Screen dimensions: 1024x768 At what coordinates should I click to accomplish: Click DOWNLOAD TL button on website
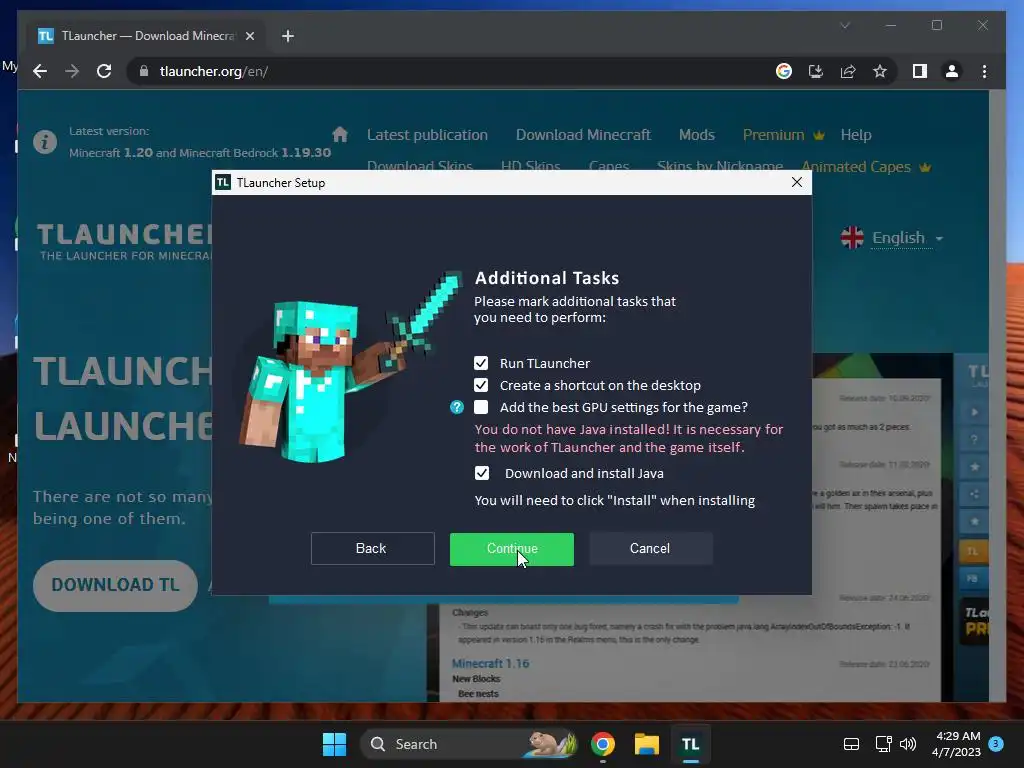pos(115,585)
